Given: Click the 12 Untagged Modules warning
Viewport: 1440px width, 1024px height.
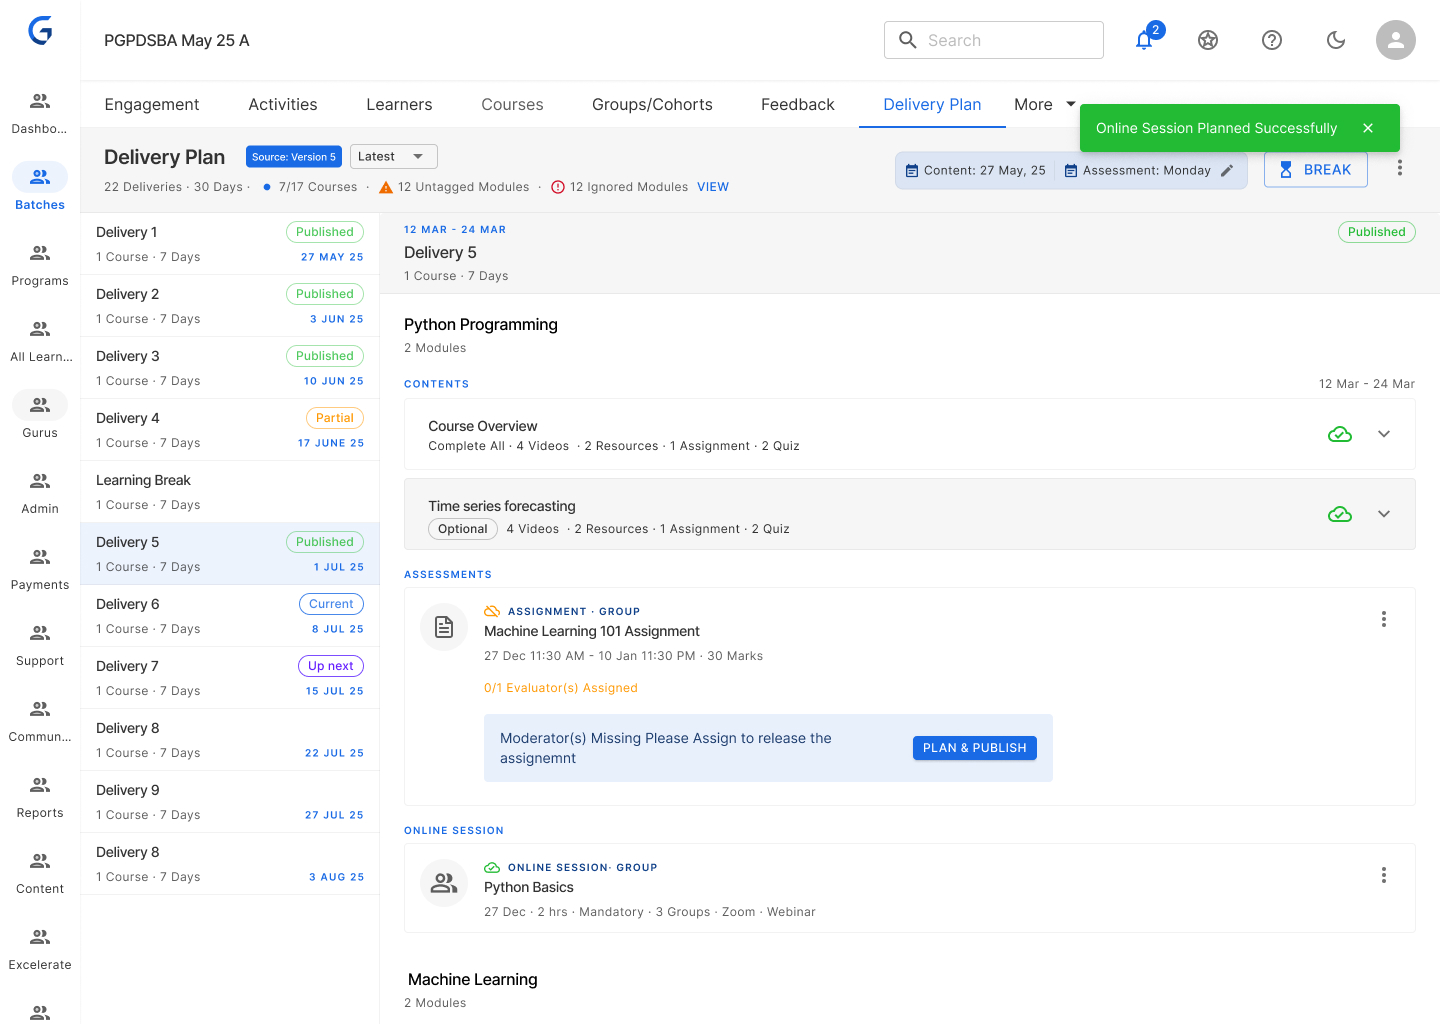Looking at the screenshot, I should pyautogui.click(x=454, y=187).
